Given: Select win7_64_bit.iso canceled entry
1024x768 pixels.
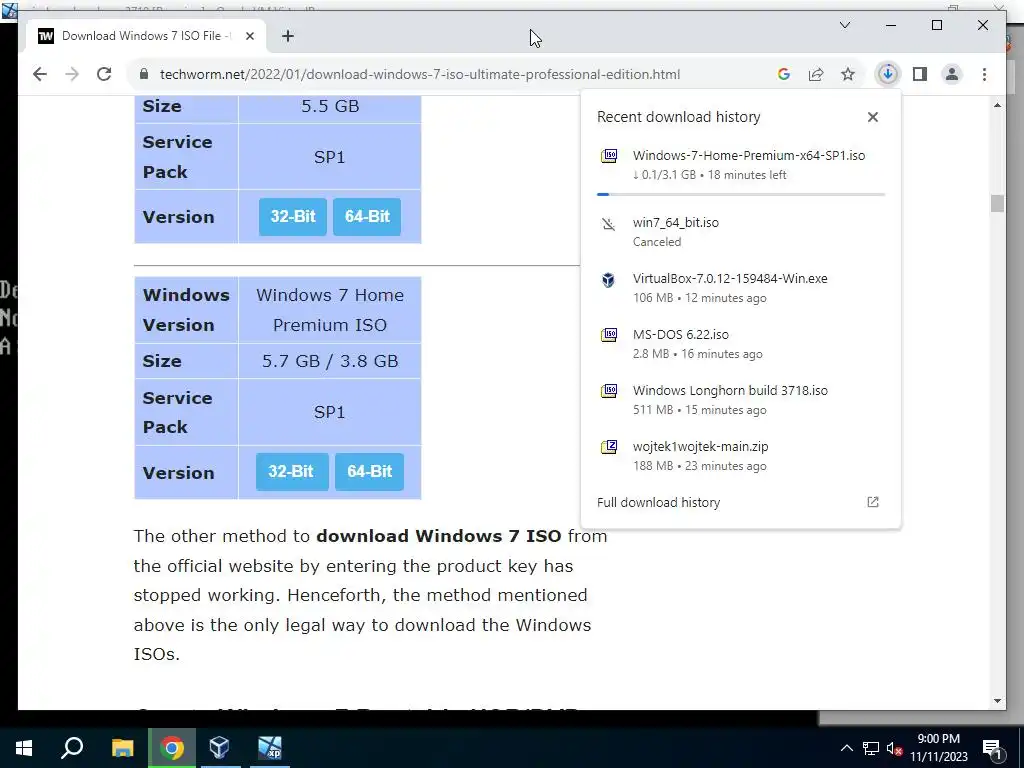Looking at the screenshot, I should (741, 232).
